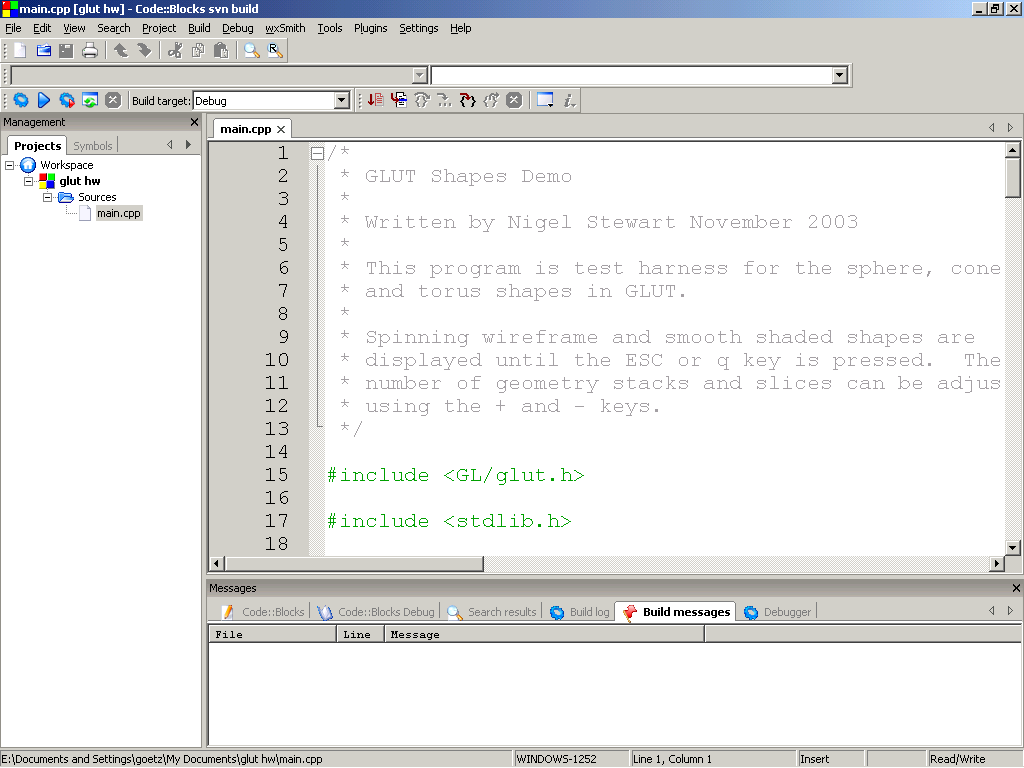Toggle the code fold marker on line 1
Screen dimensions: 1024x768
tap(317, 154)
